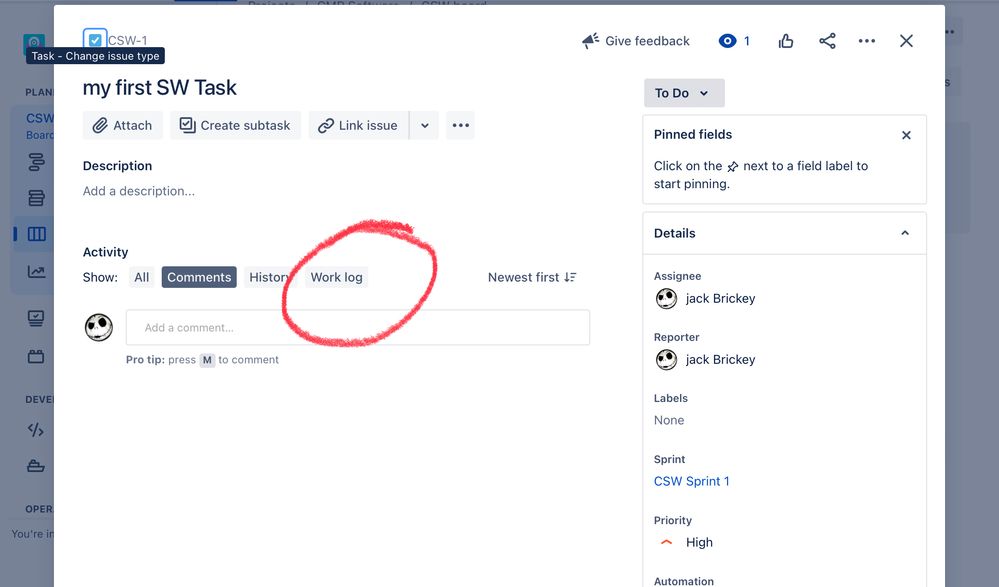Open the roadmap icon in sidebar

coord(36,162)
